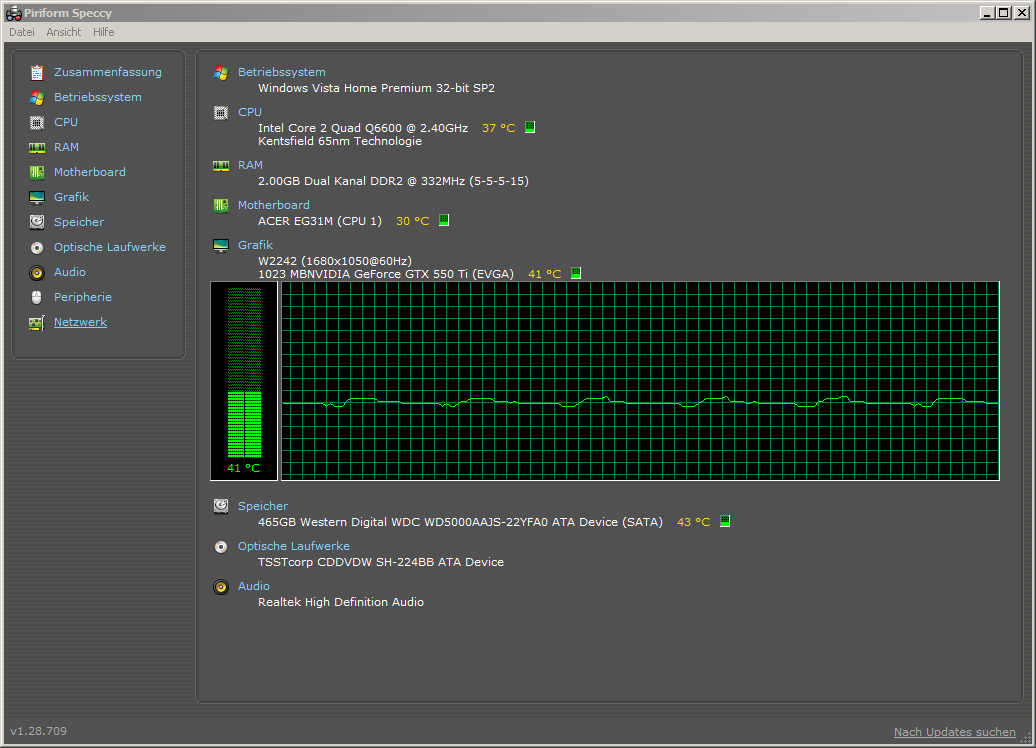Open the Ansicht menu

(x=63, y=32)
